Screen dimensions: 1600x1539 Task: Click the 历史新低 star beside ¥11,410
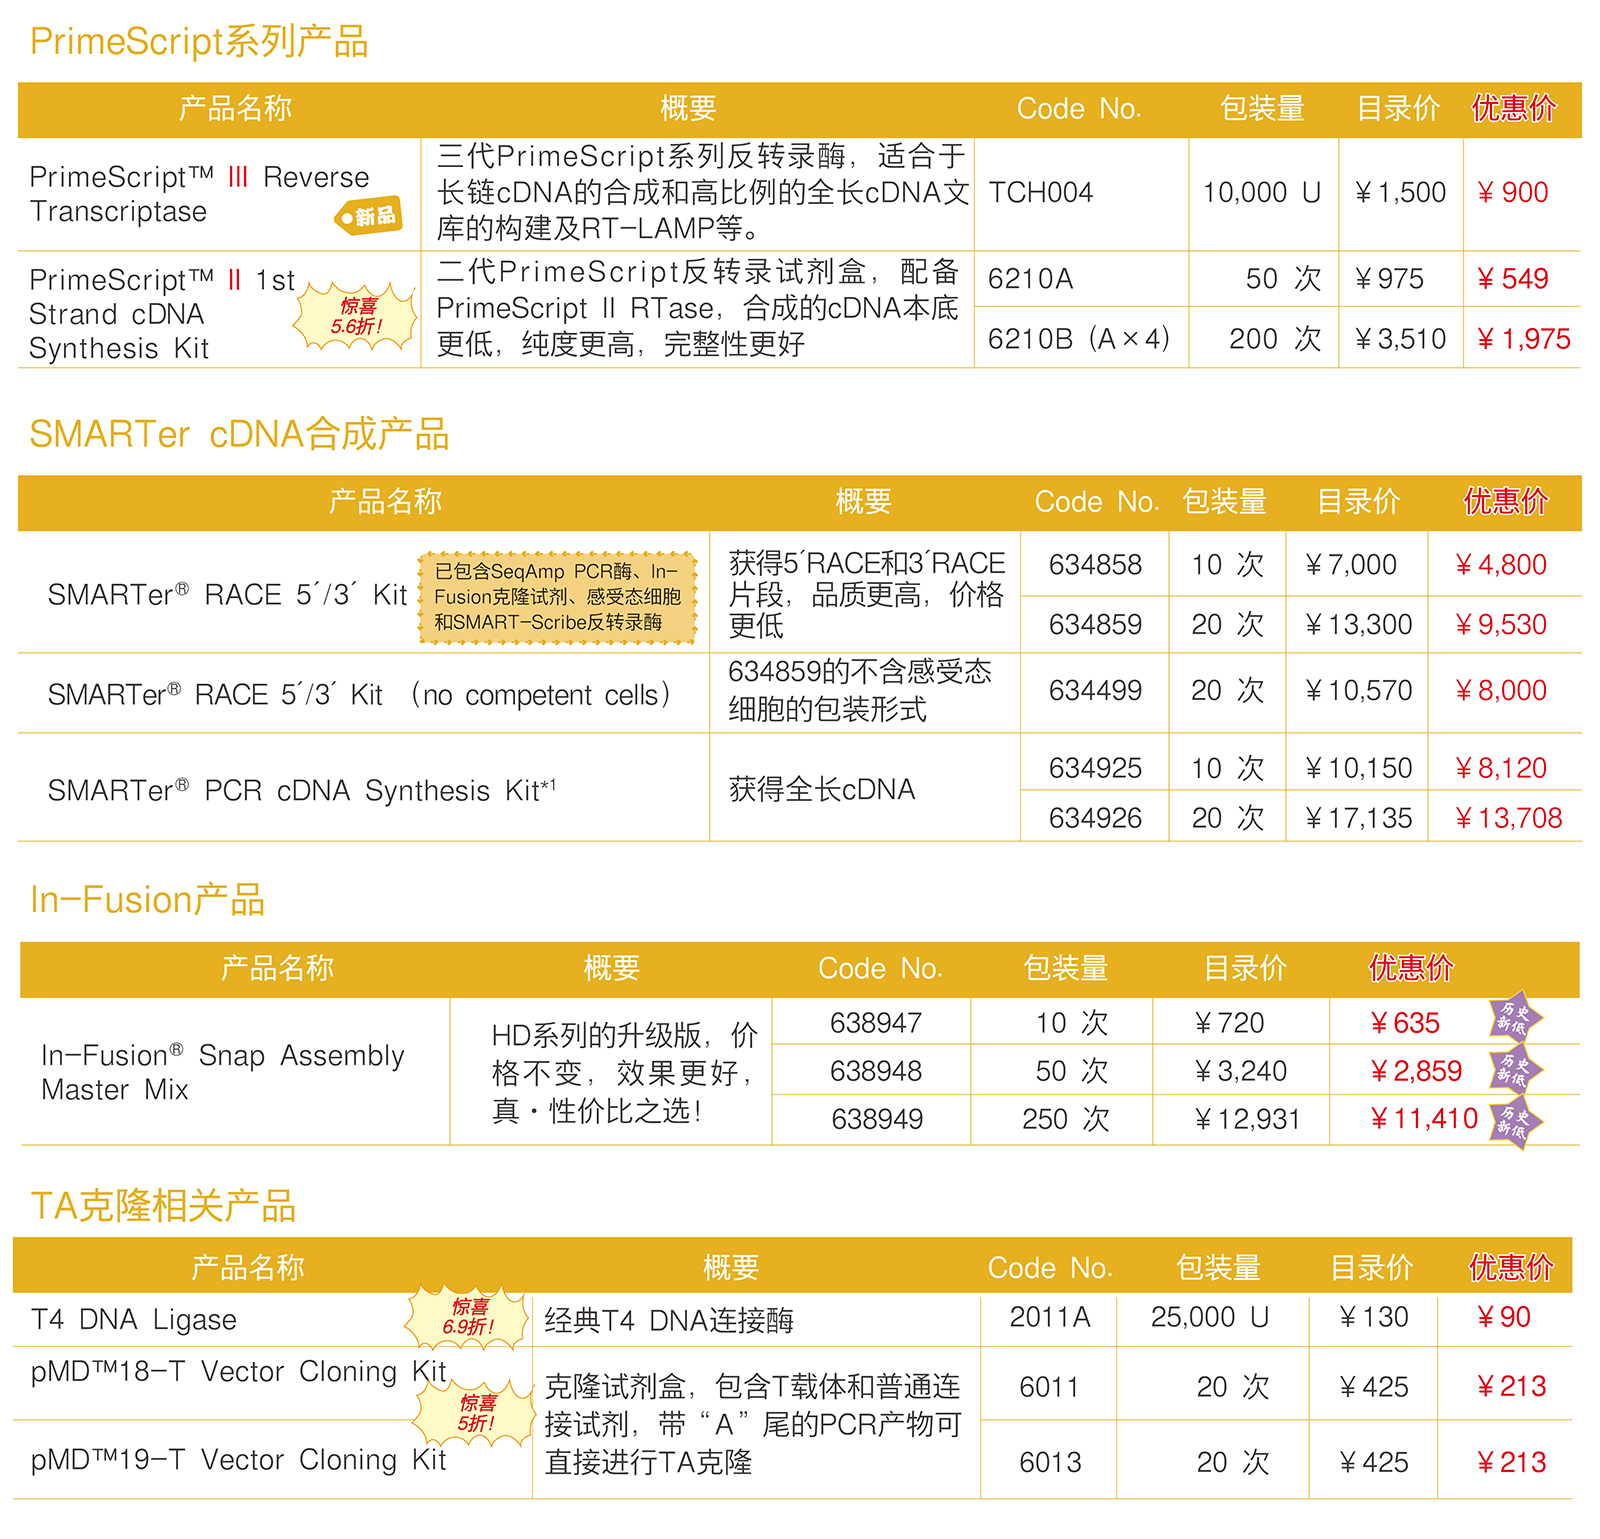click(x=1514, y=1124)
